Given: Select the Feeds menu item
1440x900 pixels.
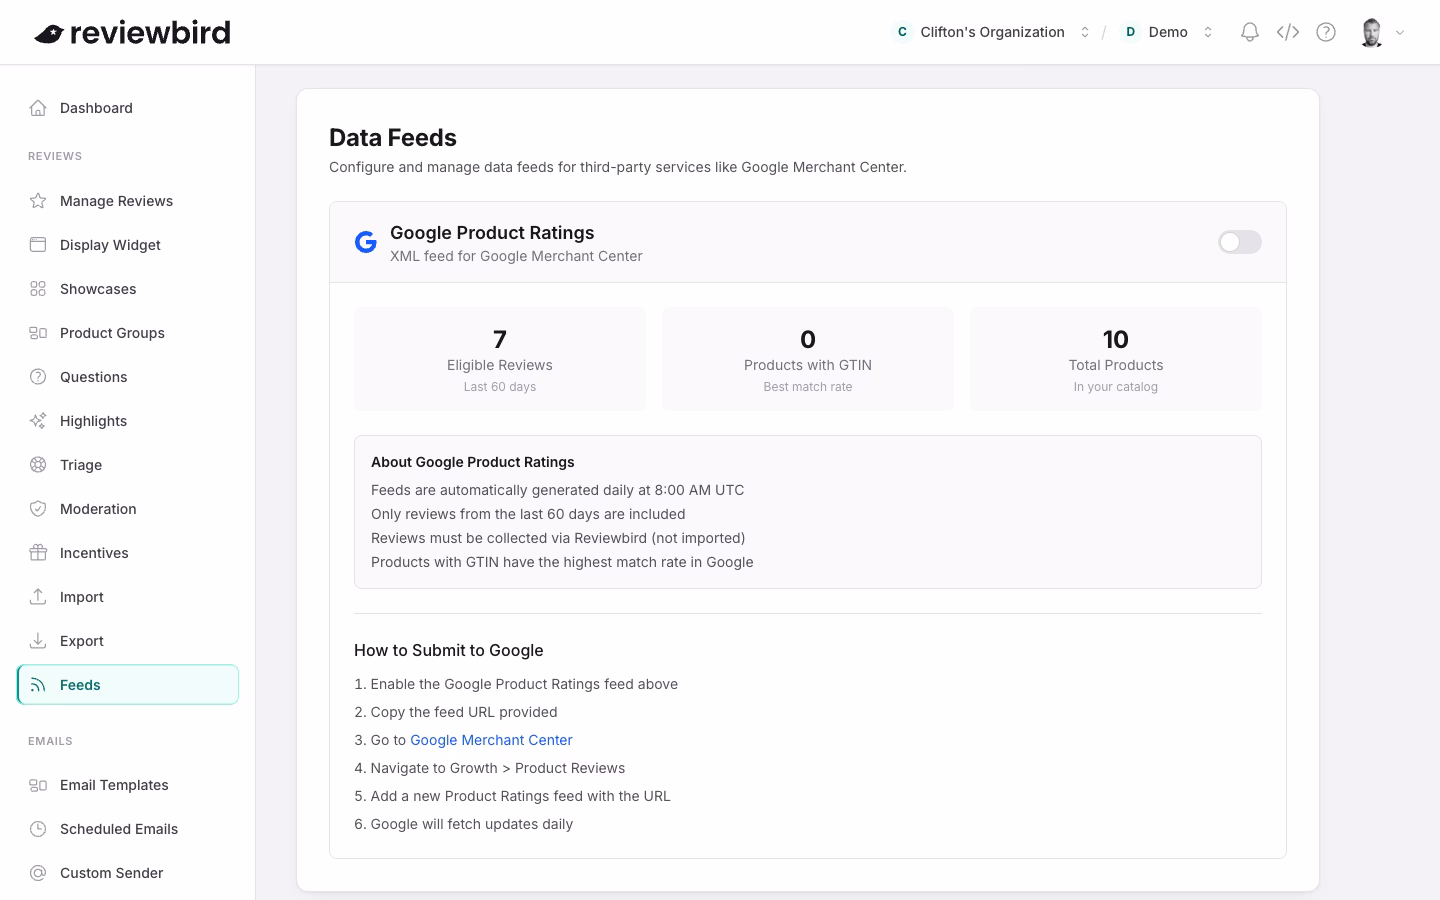Looking at the screenshot, I should click(128, 685).
